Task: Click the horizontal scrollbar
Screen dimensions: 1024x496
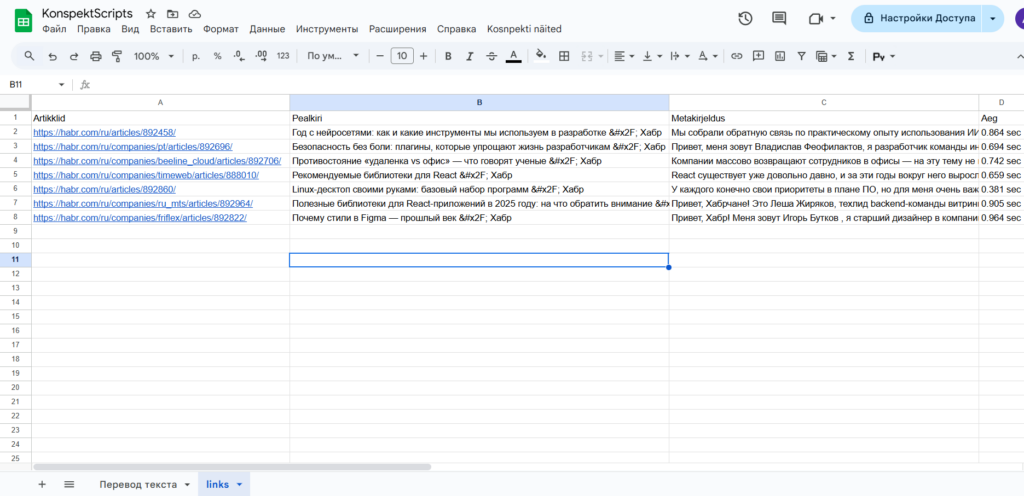Action: 232,467
